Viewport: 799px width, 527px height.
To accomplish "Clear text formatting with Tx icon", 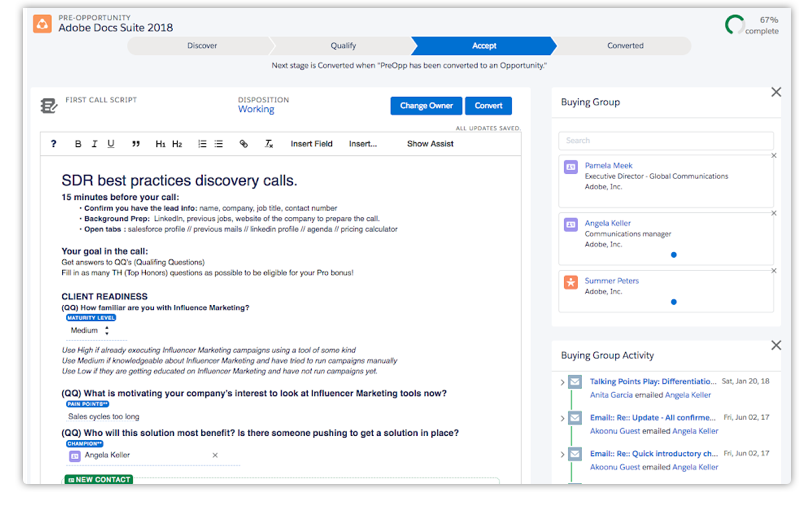I will pos(269,144).
